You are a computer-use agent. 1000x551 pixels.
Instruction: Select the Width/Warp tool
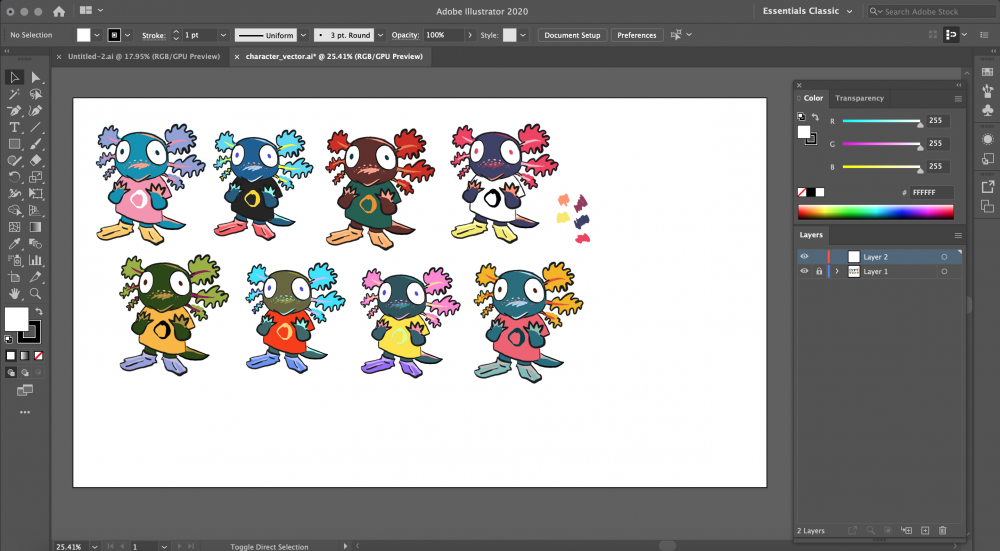pos(13,193)
